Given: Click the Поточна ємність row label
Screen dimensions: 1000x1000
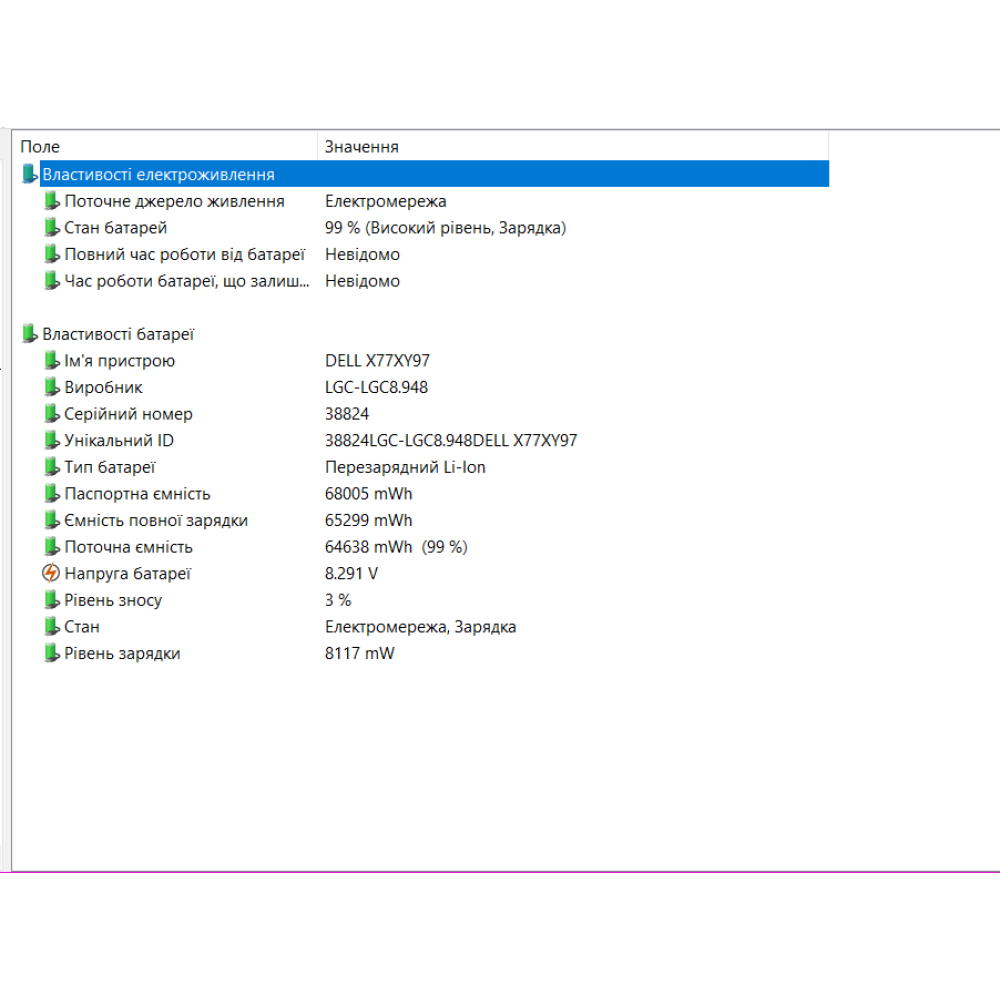Looking at the screenshot, I should click(x=128, y=547).
